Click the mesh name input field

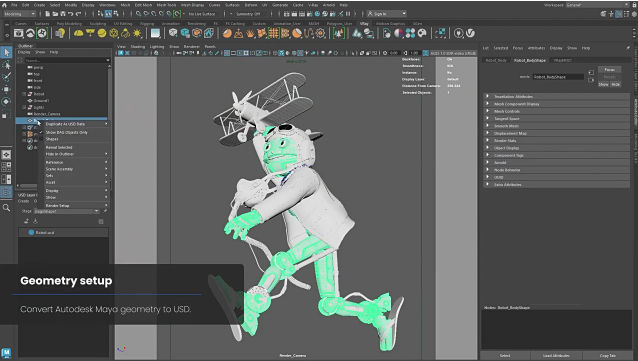click(x=558, y=77)
